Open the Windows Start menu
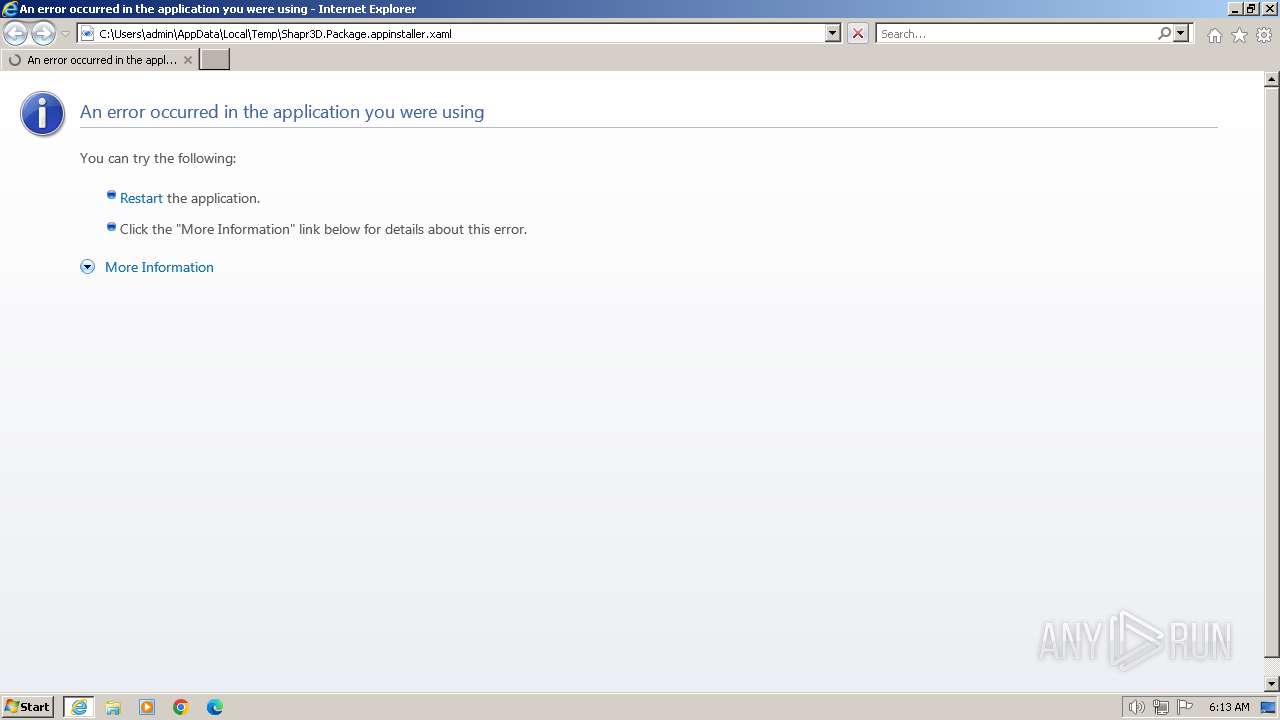The height and width of the screenshot is (720, 1280). pyautogui.click(x=27, y=707)
